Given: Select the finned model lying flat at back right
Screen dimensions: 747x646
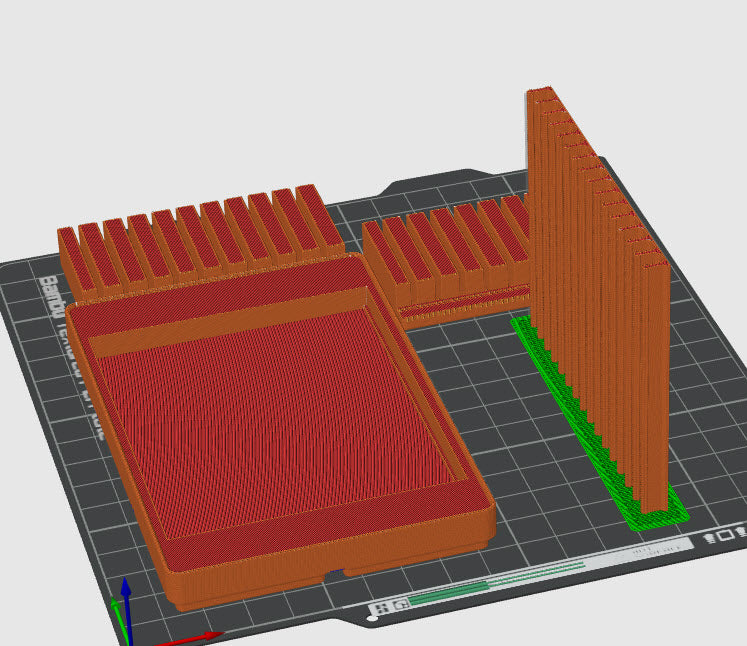Looking at the screenshot, I should pyautogui.click(x=445, y=260).
